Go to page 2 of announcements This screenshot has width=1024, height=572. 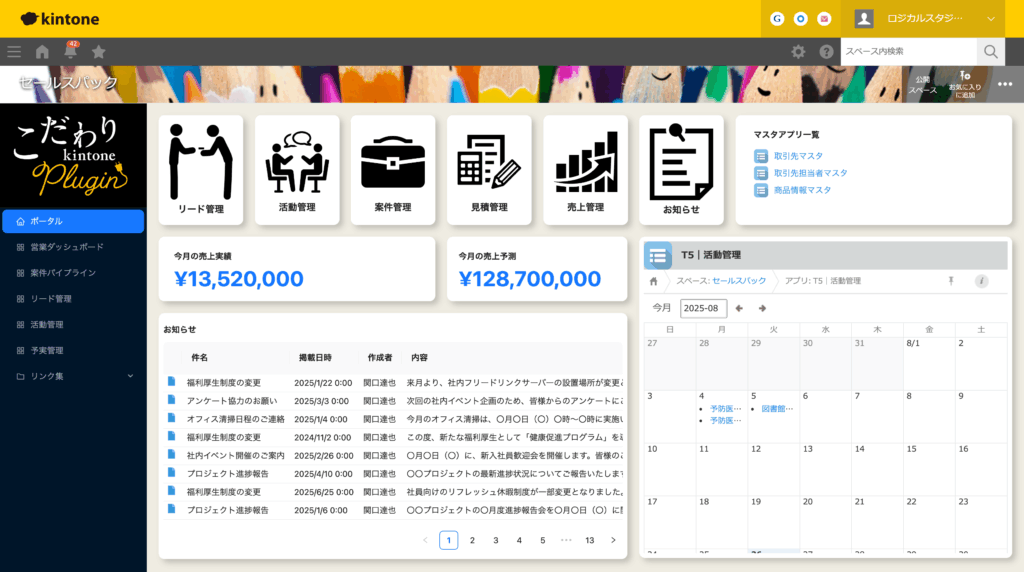tap(472, 540)
